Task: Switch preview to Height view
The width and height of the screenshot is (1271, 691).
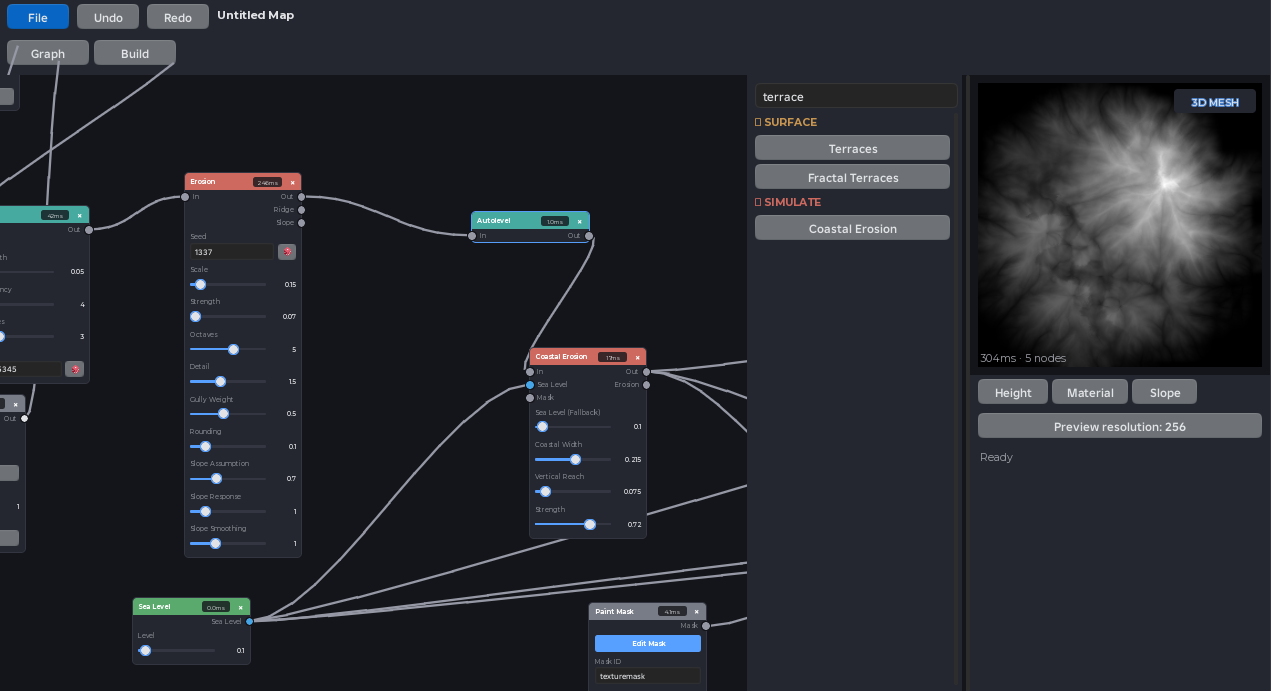Action: tap(1013, 393)
